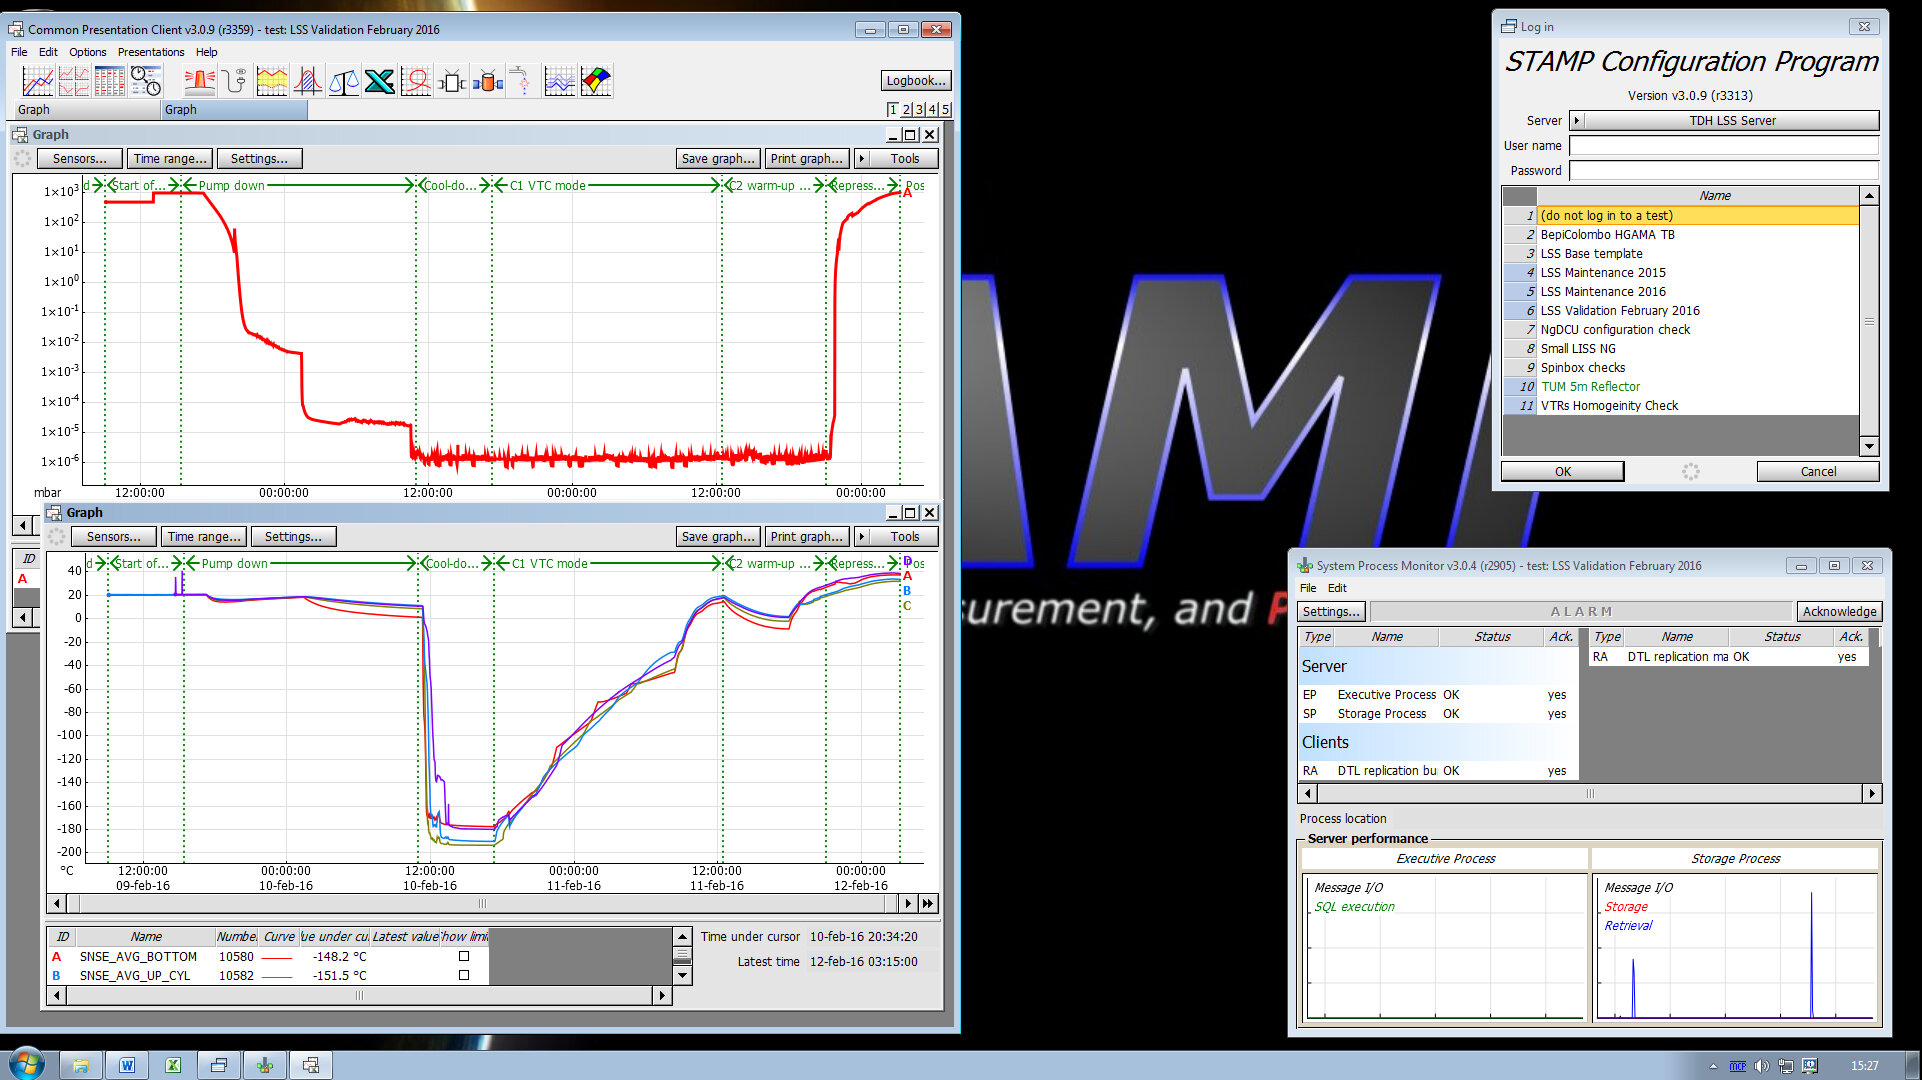Open the data table presentation icon
This screenshot has height=1080, width=1922.
click(x=109, y=81)
